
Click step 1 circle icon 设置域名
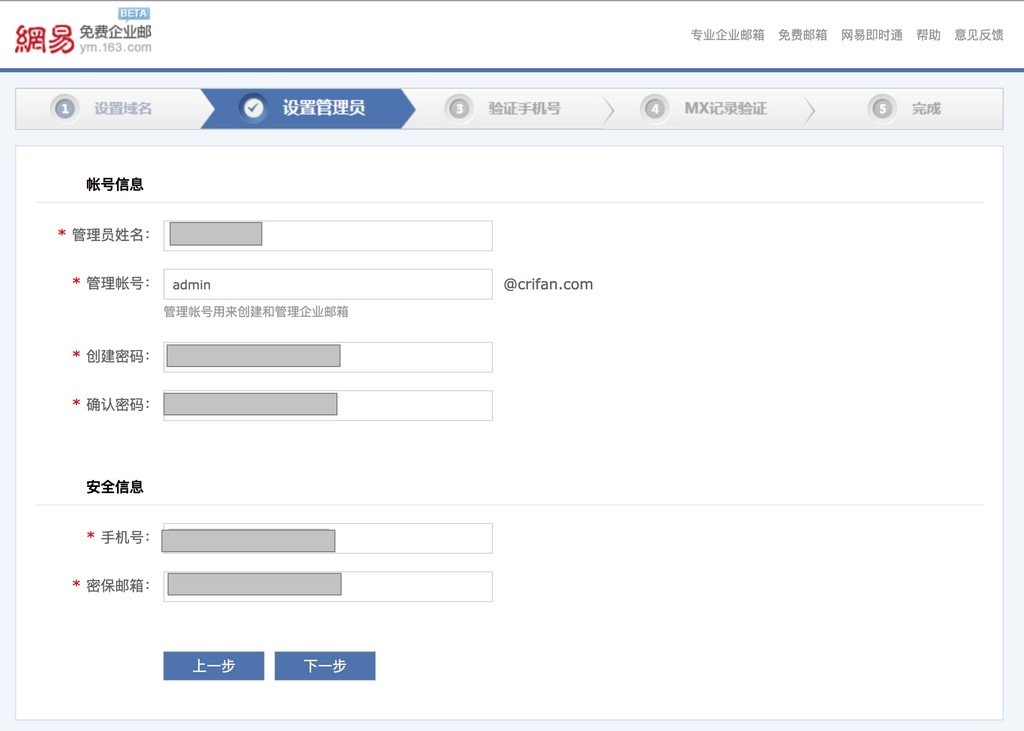[65, 108]
